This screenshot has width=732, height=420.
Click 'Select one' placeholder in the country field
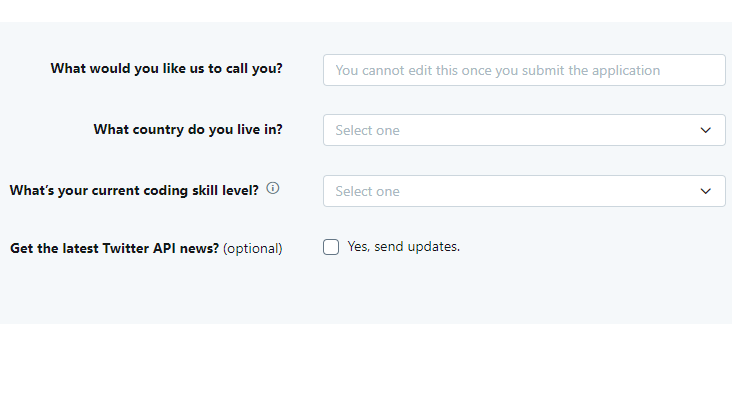(x=367, y=130)
